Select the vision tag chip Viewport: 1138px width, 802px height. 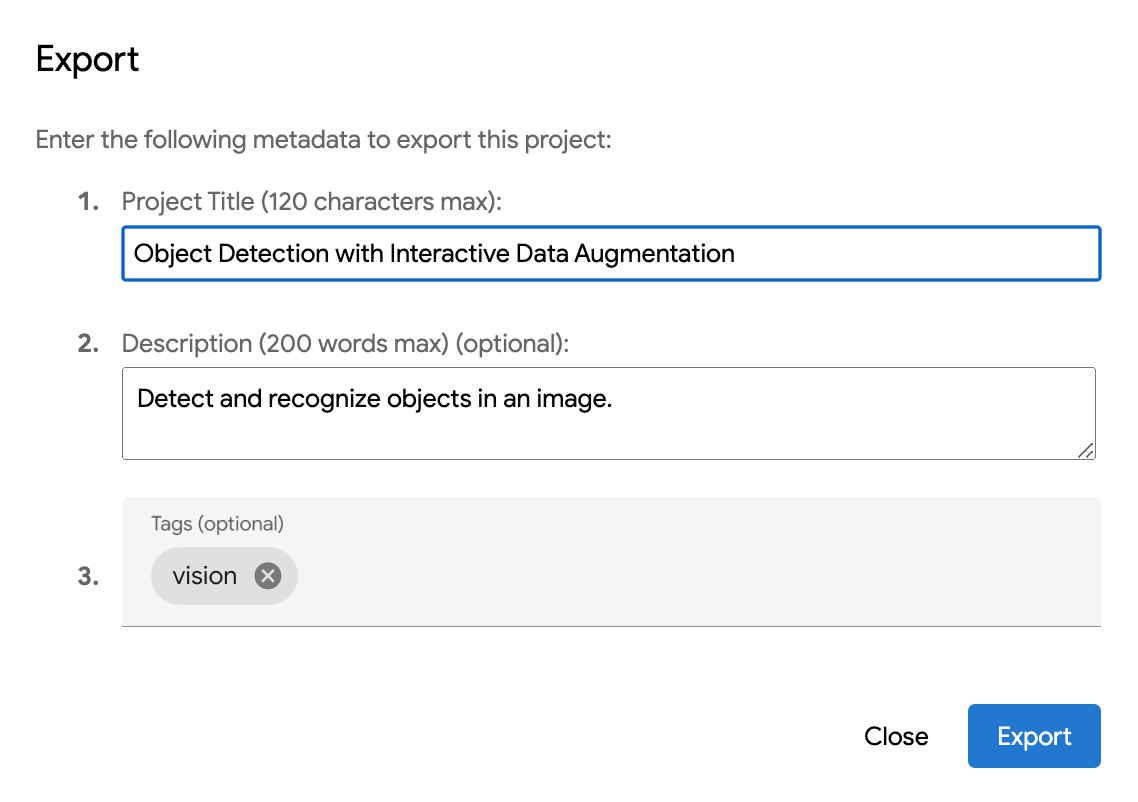(204, 576)
